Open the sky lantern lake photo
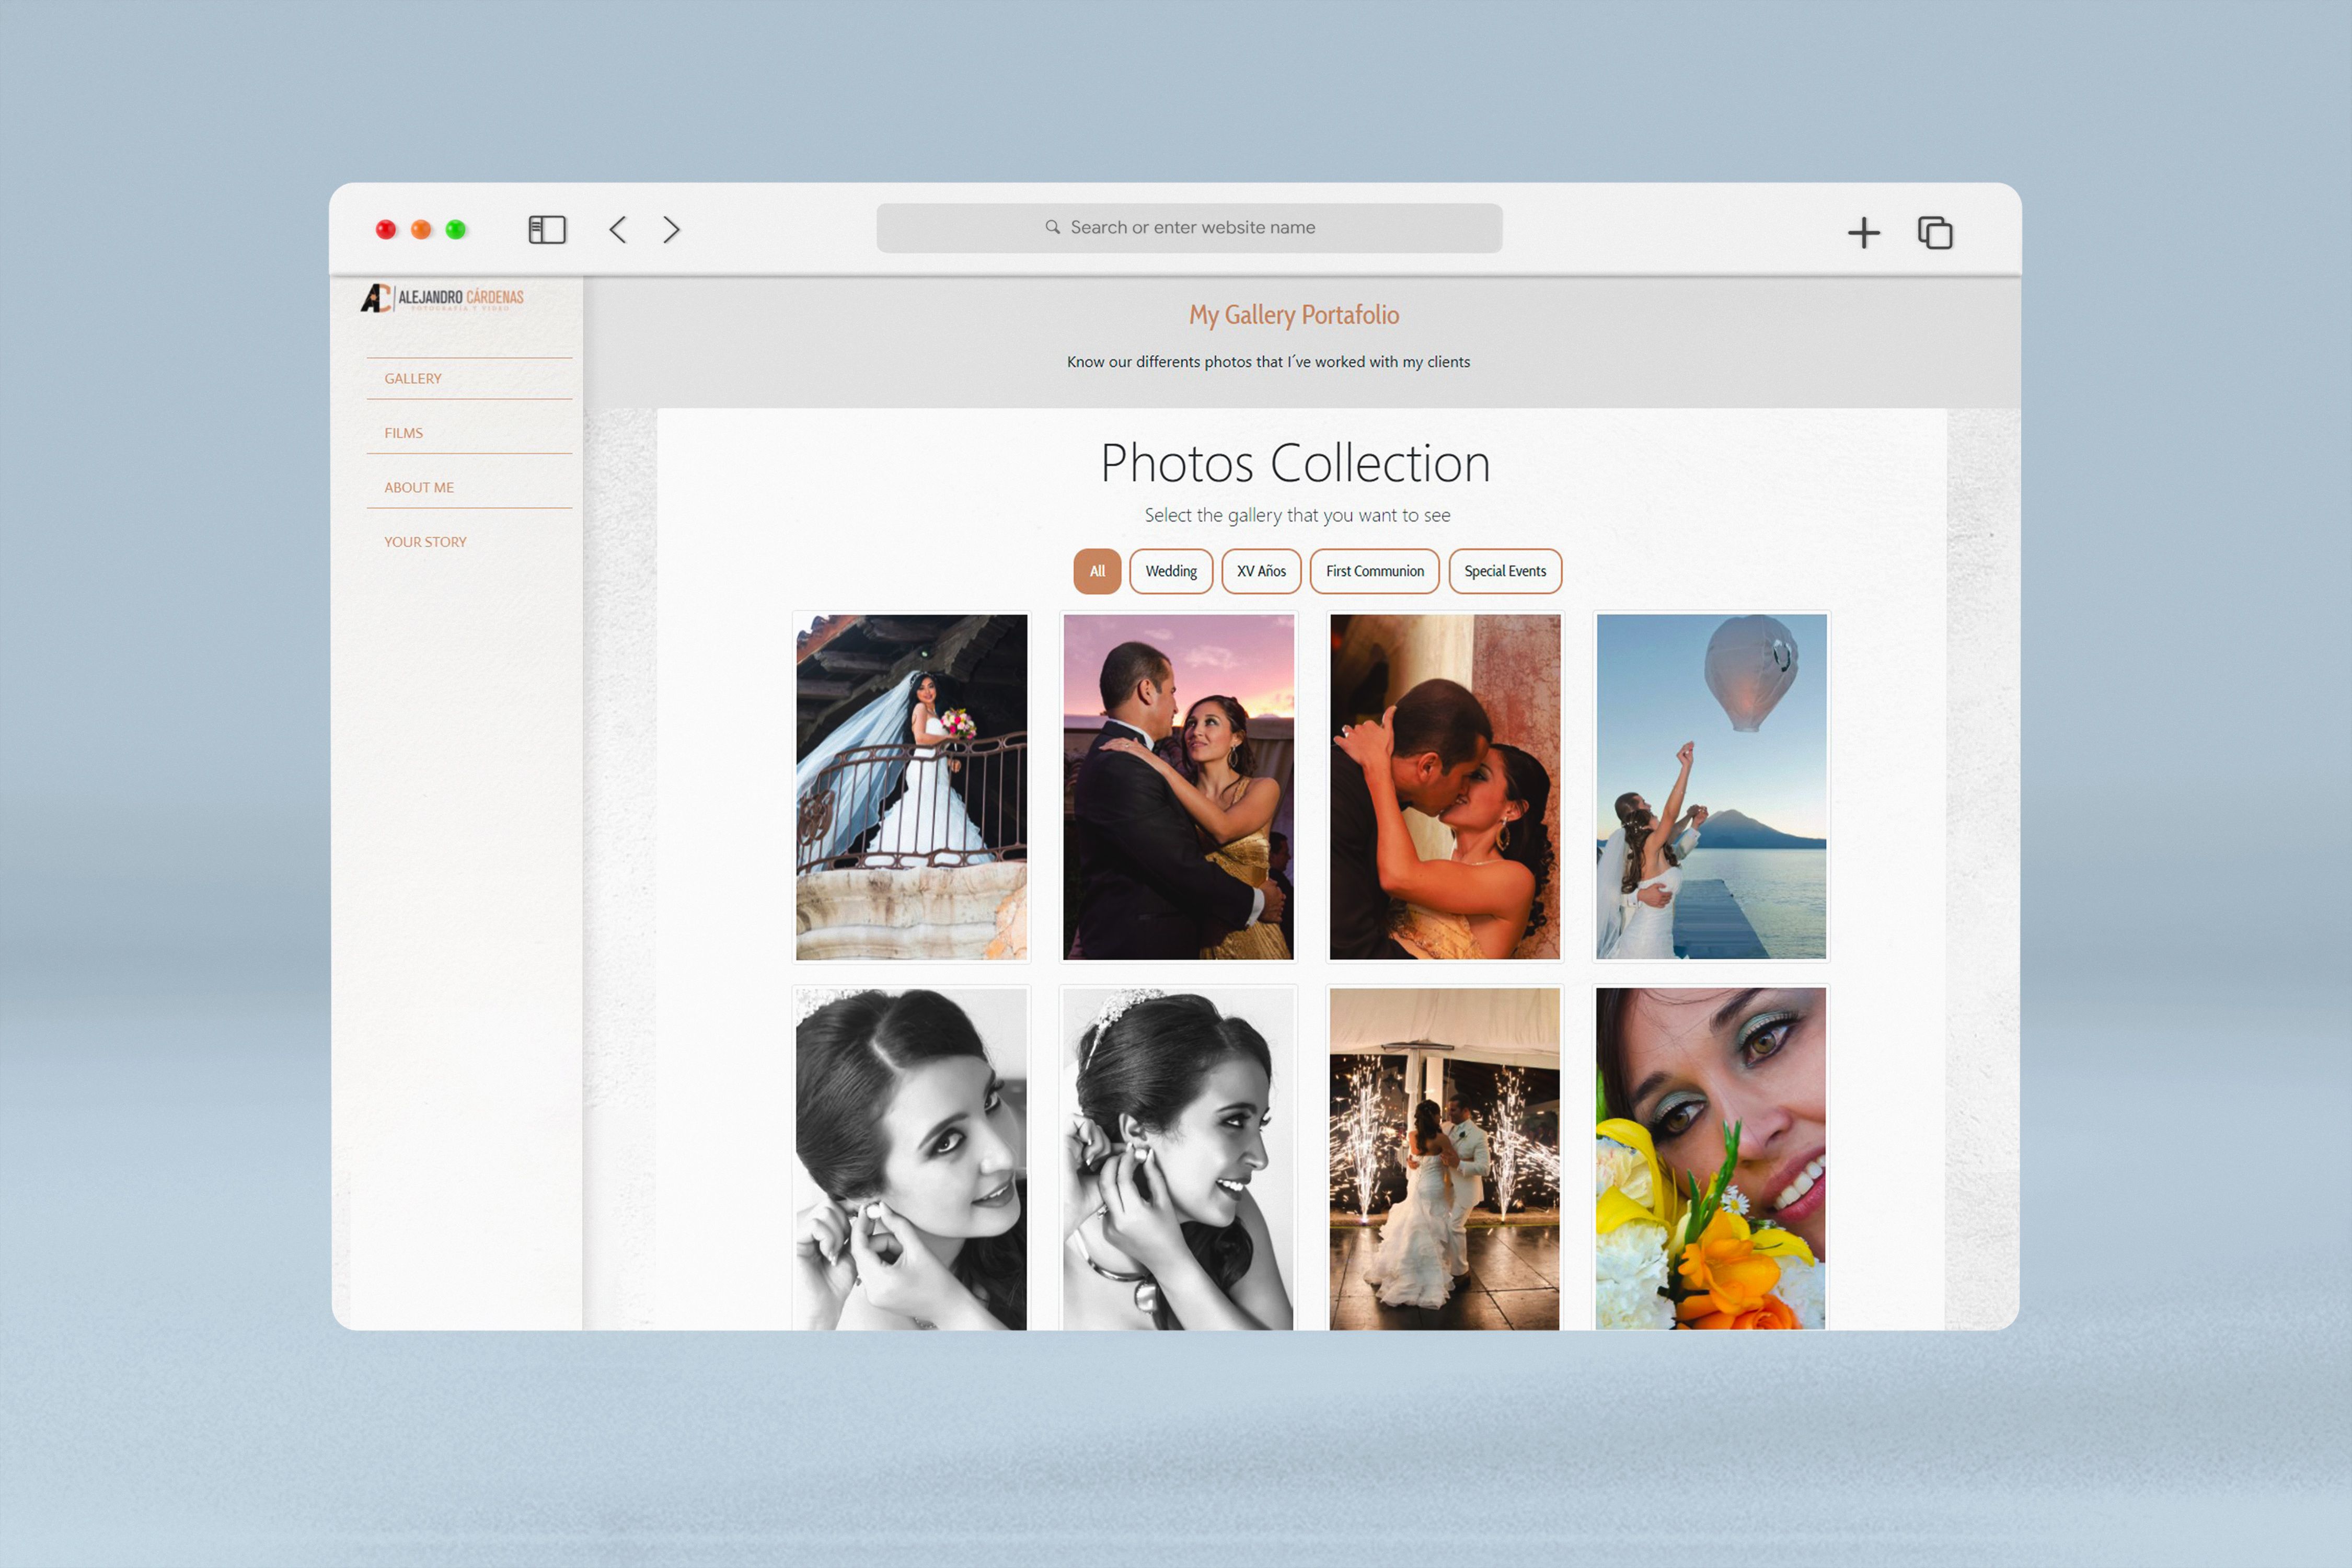The width and height of the screenshot is (2352, 1568). (1710, 787)
